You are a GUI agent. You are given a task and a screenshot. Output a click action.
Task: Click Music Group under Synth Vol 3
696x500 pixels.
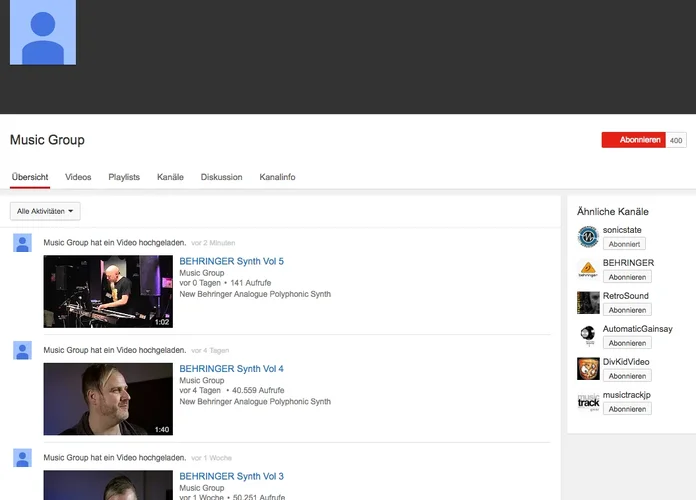pyautogui.click(x=202, y=488)
